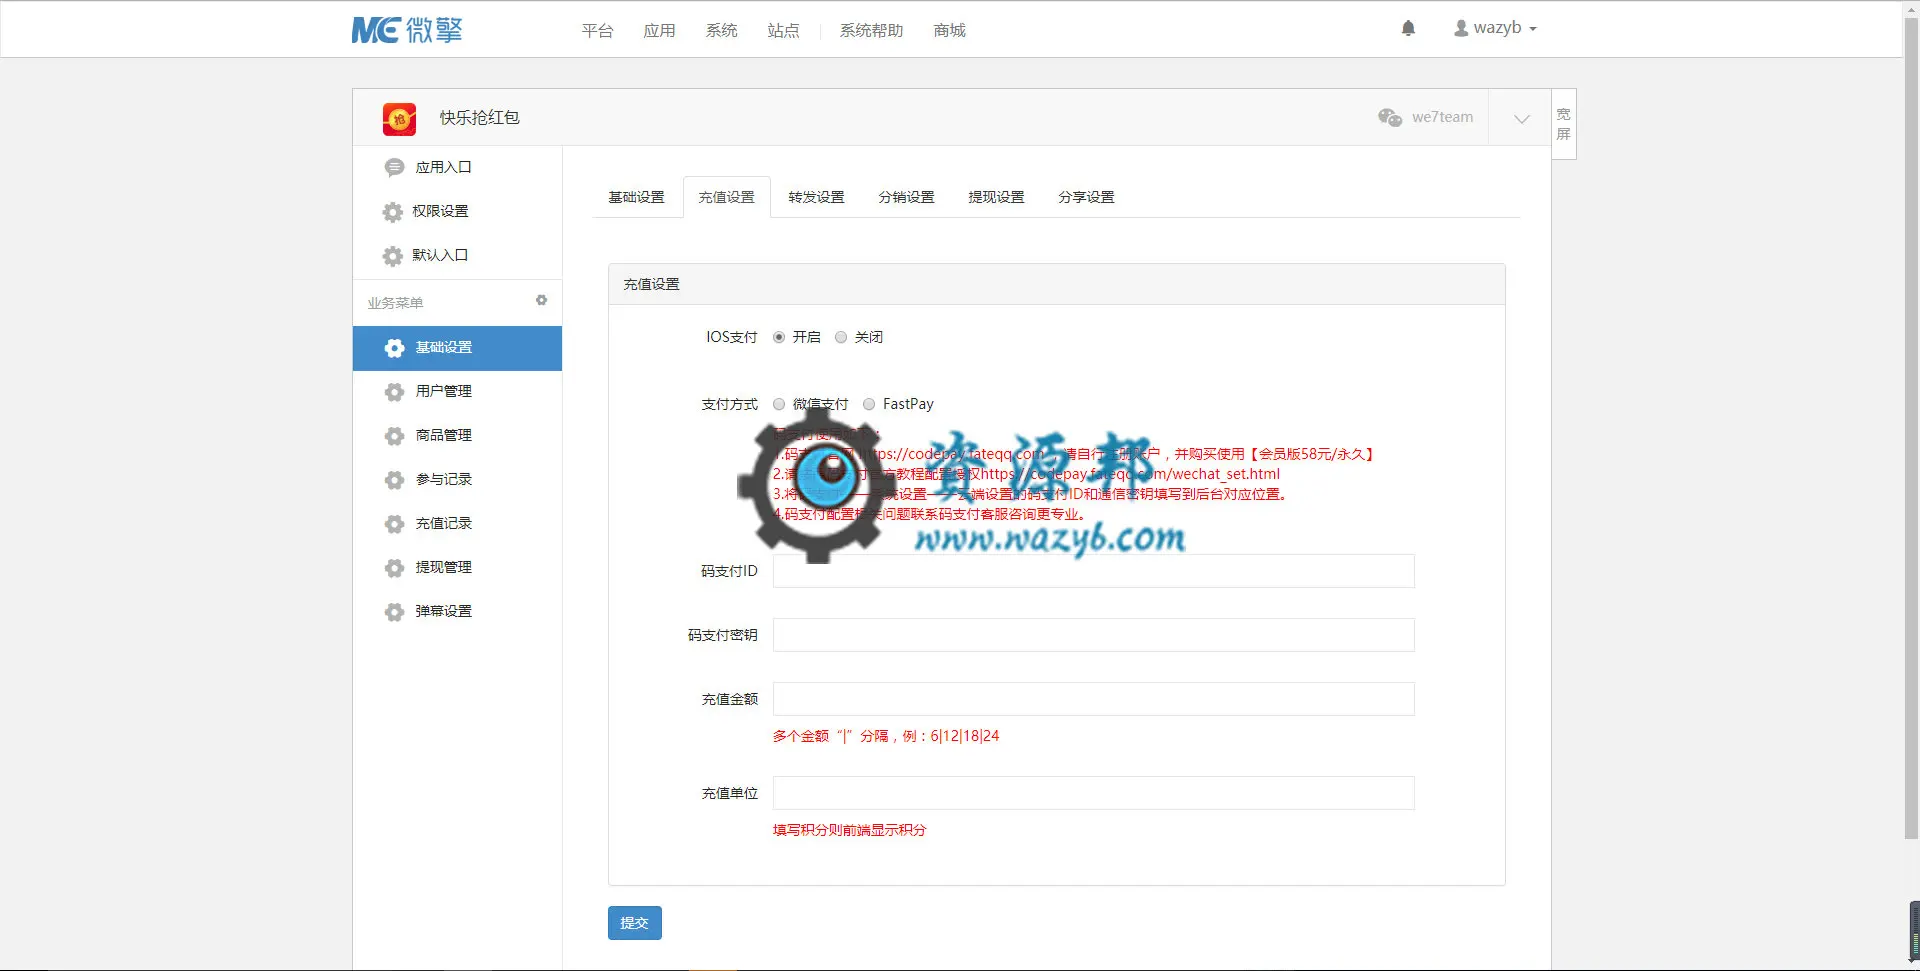The image size is (1920, 971).
Task: Select FastPay payment method radio
Action: click(x=869, y=405)
